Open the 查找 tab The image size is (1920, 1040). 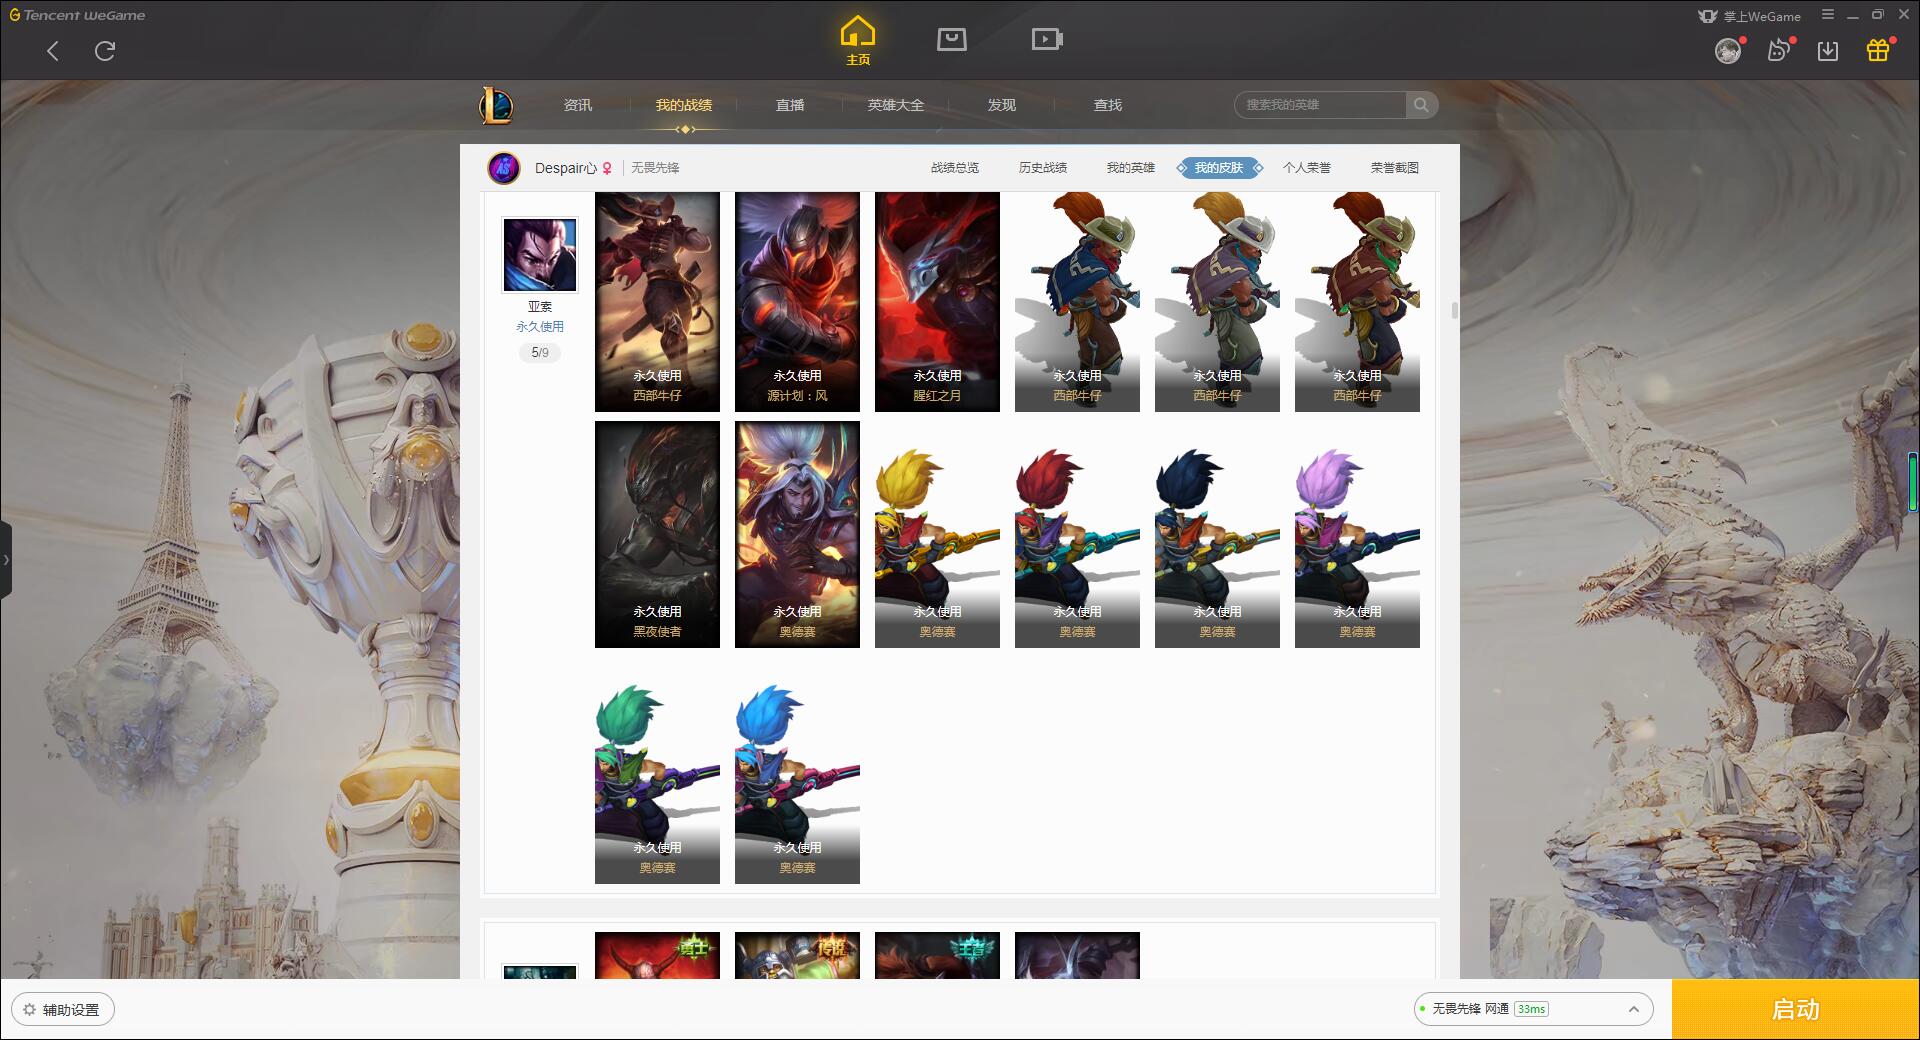point(1108,105)
